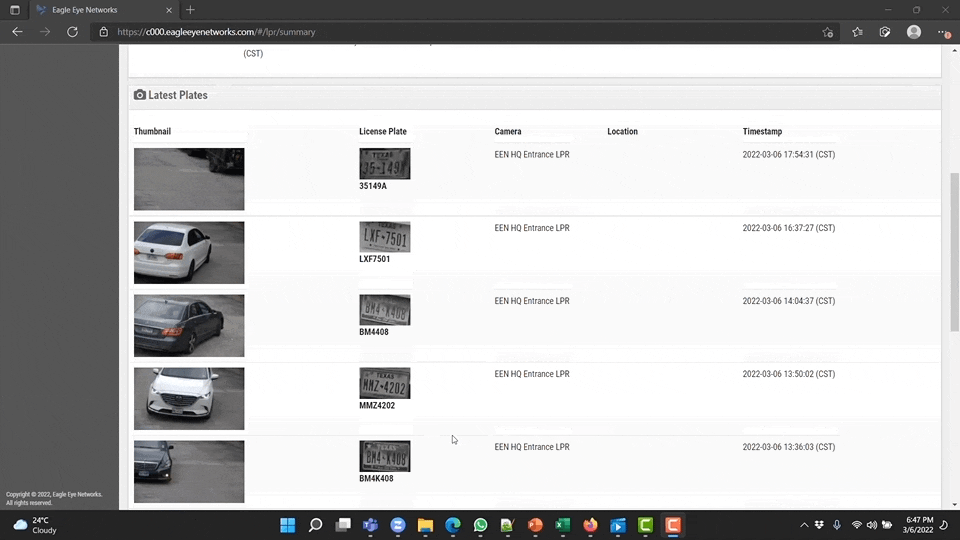
Task: Open dark car thumbnail for BM4K408
Action: [x=189, y=471]
